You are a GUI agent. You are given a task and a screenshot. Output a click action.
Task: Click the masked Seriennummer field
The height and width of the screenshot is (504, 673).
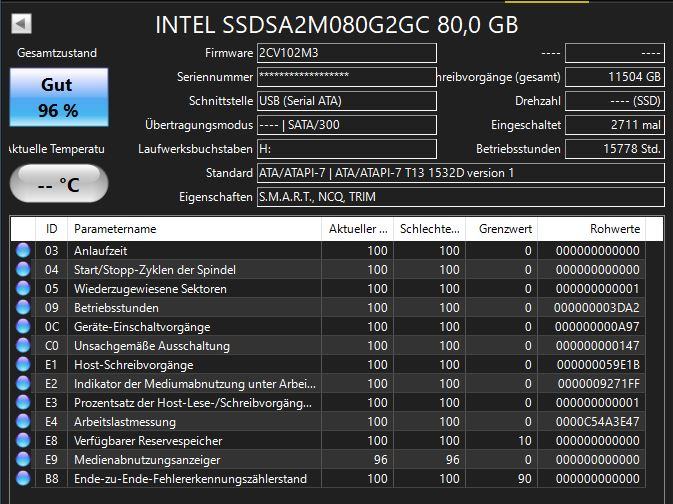pos(347,77)
